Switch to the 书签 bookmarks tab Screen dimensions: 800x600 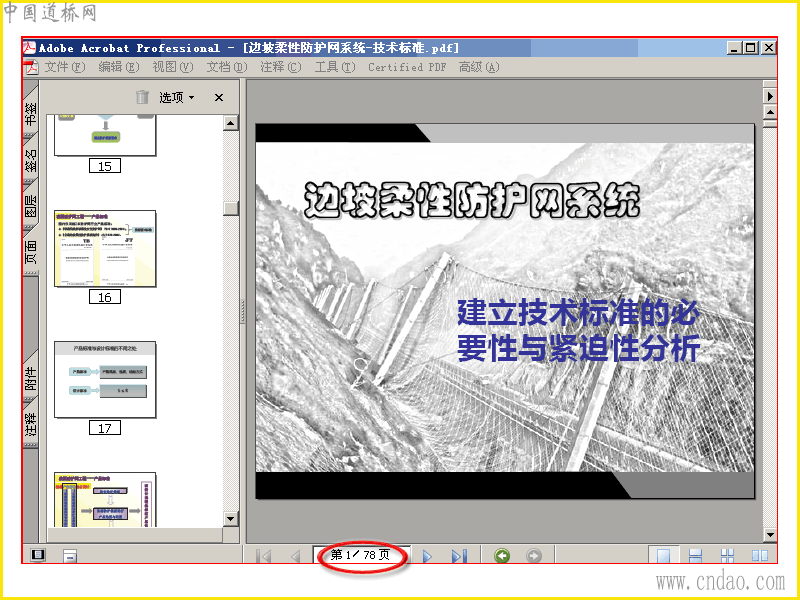pos(31,113)
